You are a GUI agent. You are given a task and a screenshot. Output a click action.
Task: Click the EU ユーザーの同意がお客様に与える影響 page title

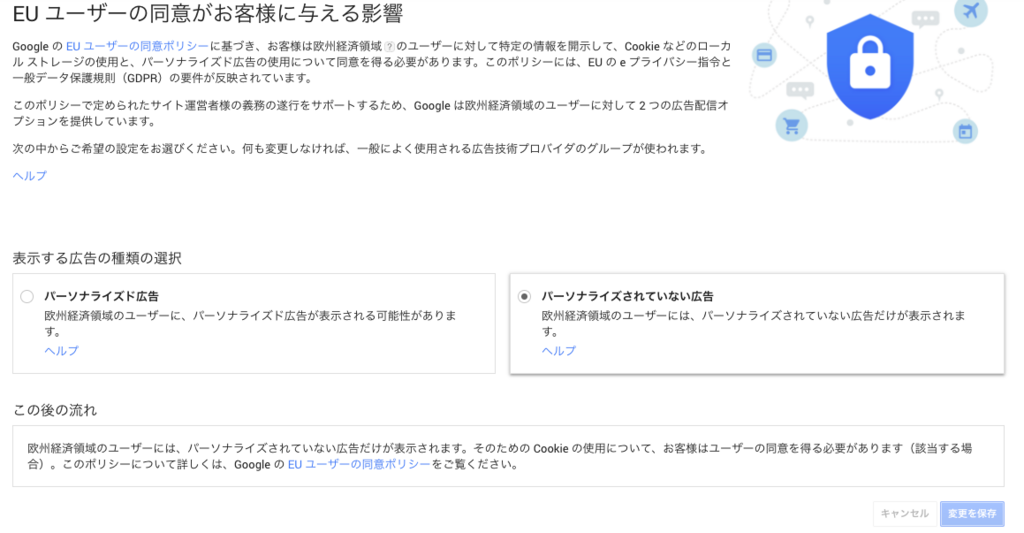208,13
